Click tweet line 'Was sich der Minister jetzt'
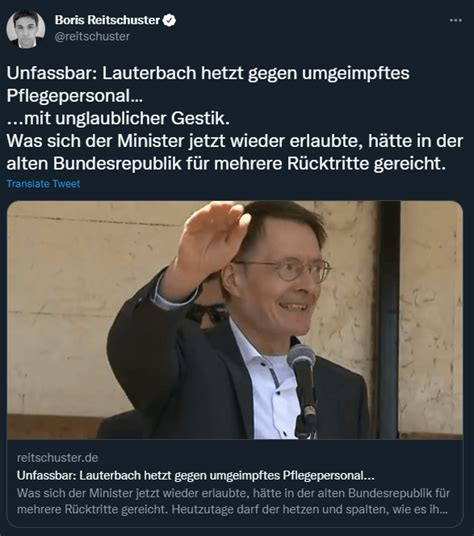The width and height of the screenshot is (474, 536). tap(235, 141)
